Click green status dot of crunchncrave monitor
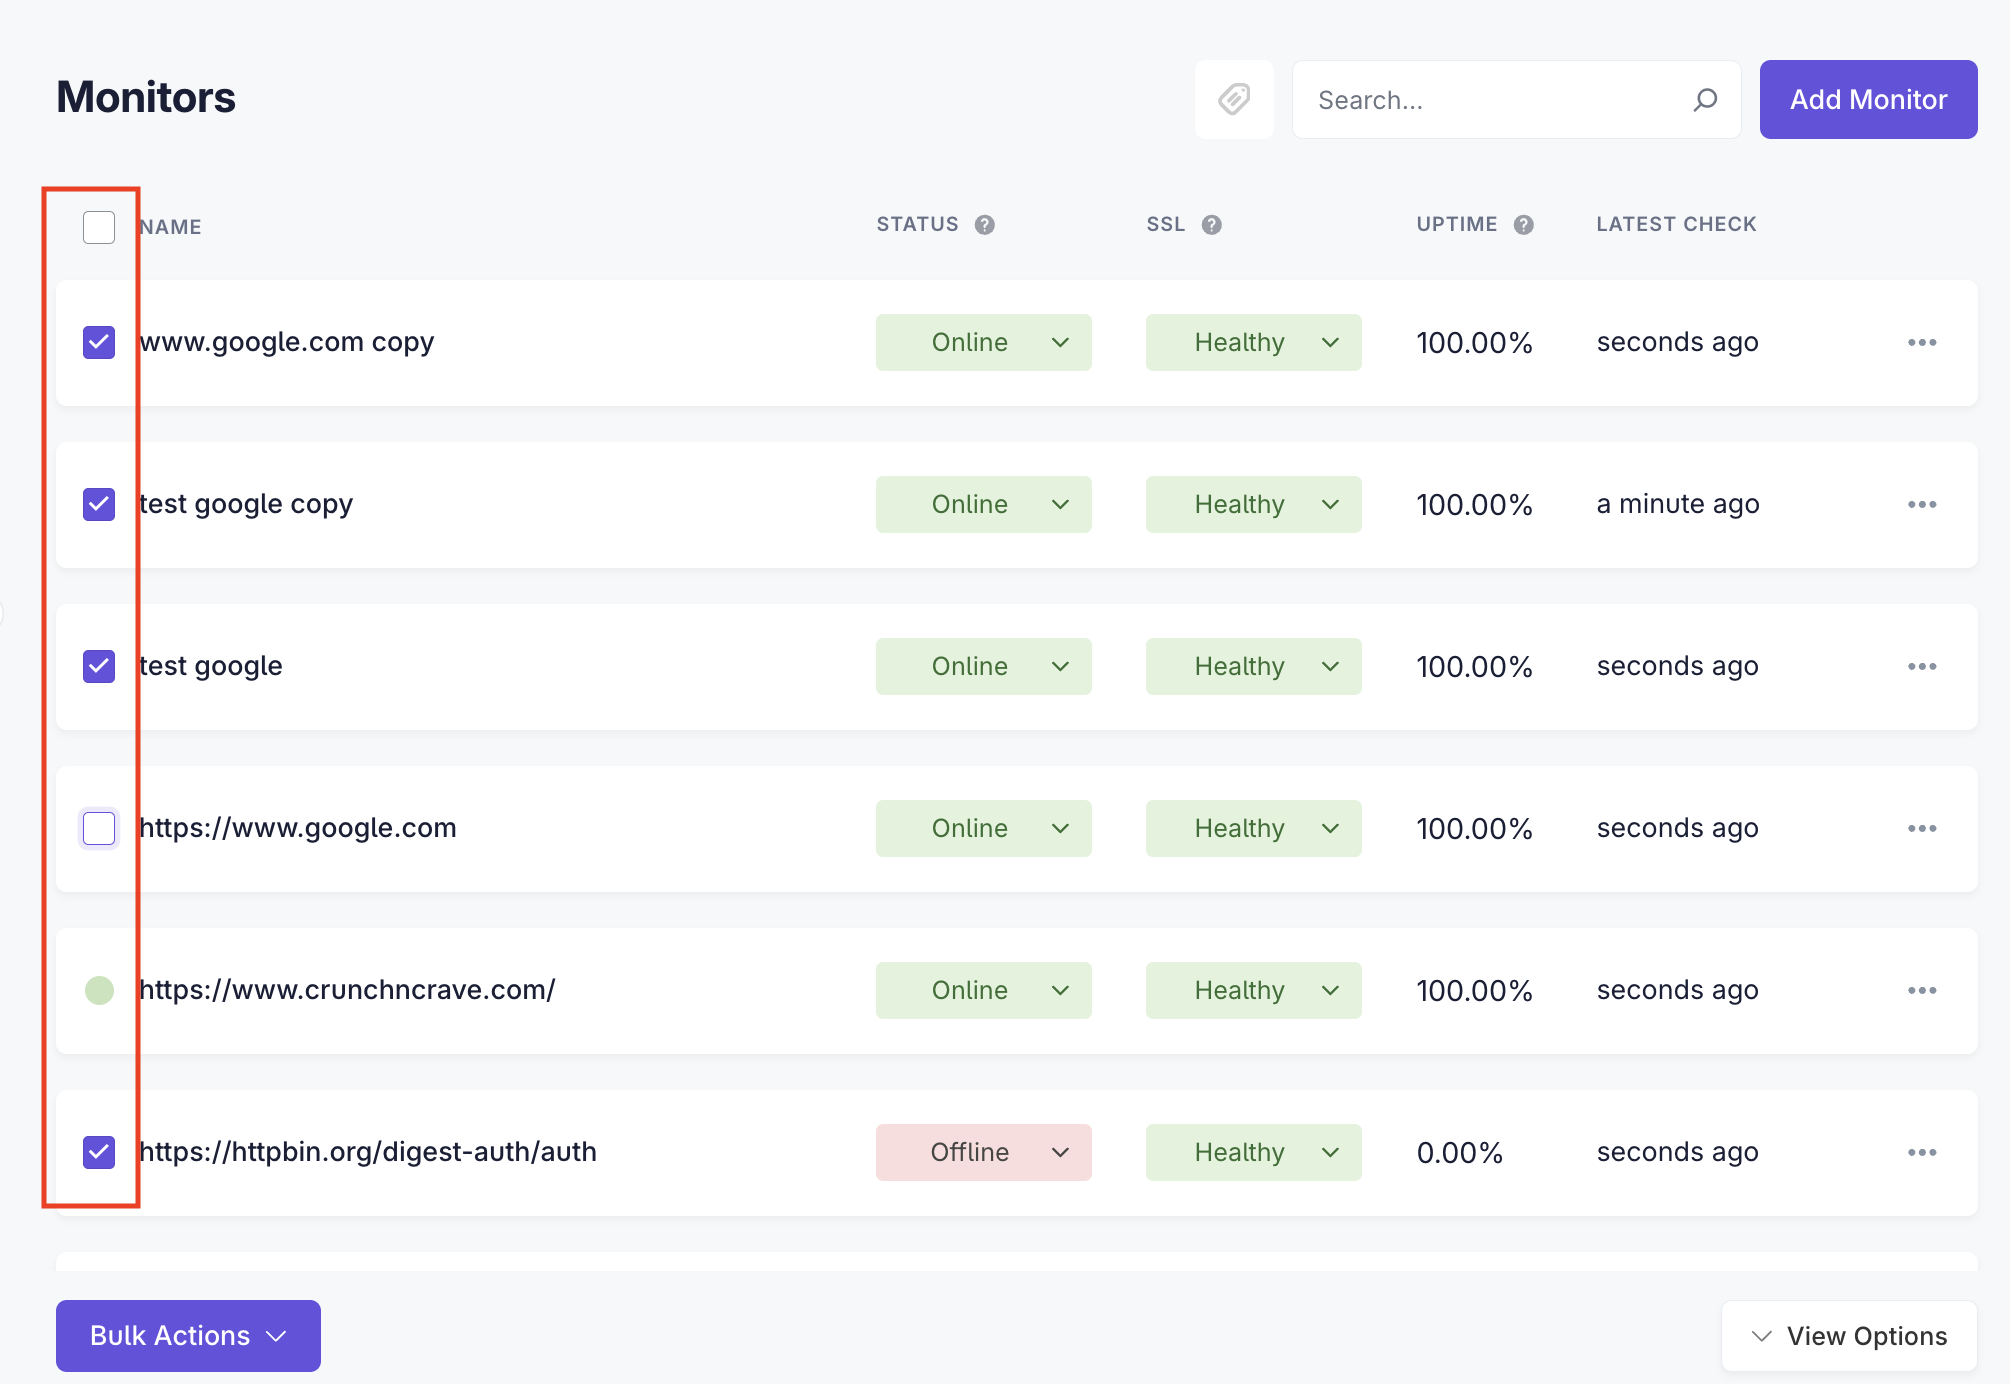 click(x=99, y=991)
